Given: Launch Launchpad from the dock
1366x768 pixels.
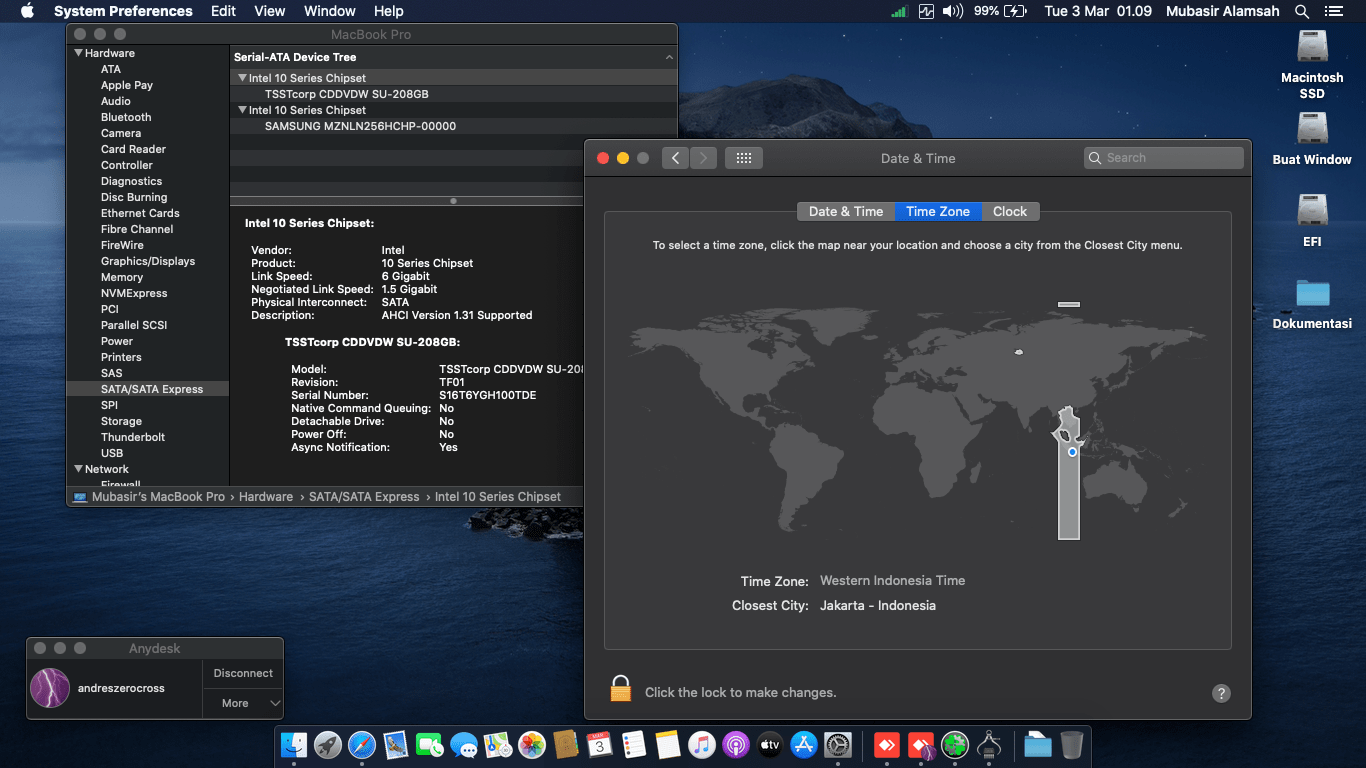Looking at the screenshot, I should click(328, 744).
